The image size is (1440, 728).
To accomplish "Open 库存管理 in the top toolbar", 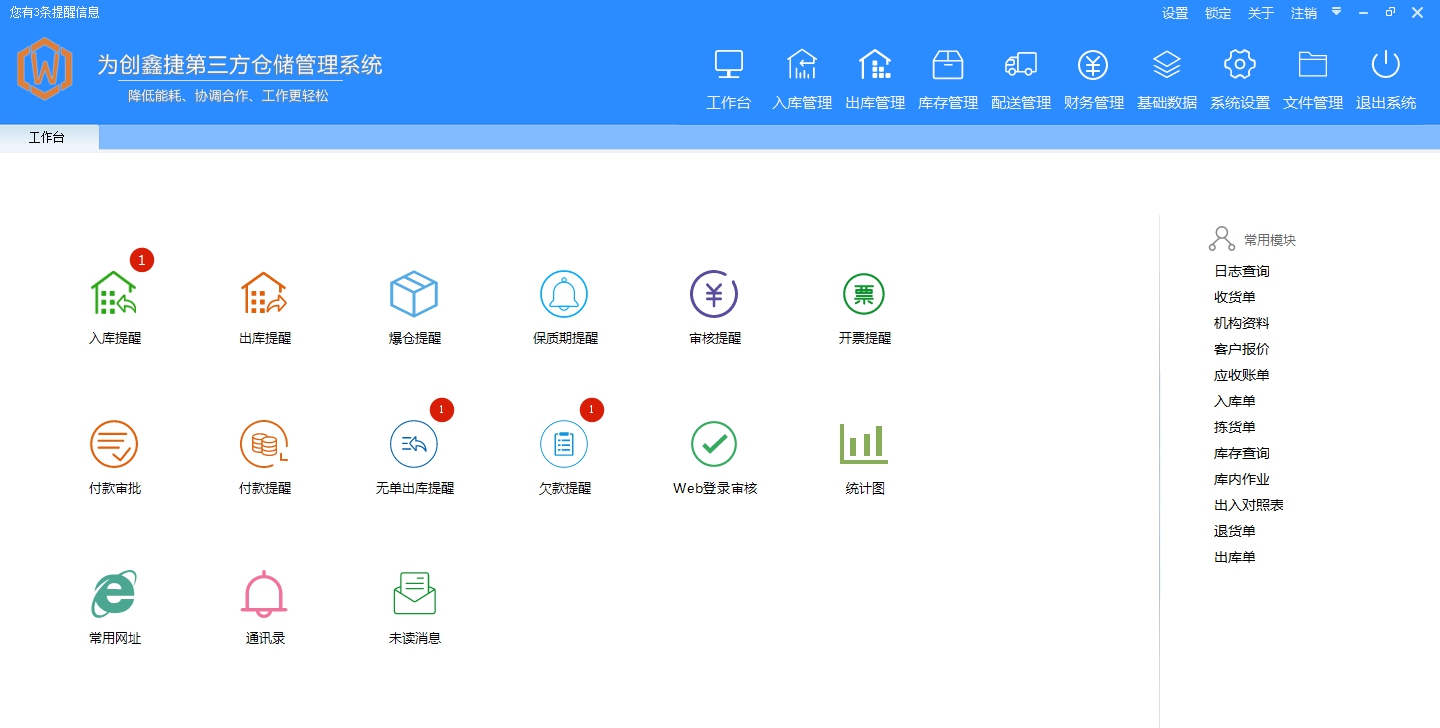I will [x=948, y=78].
